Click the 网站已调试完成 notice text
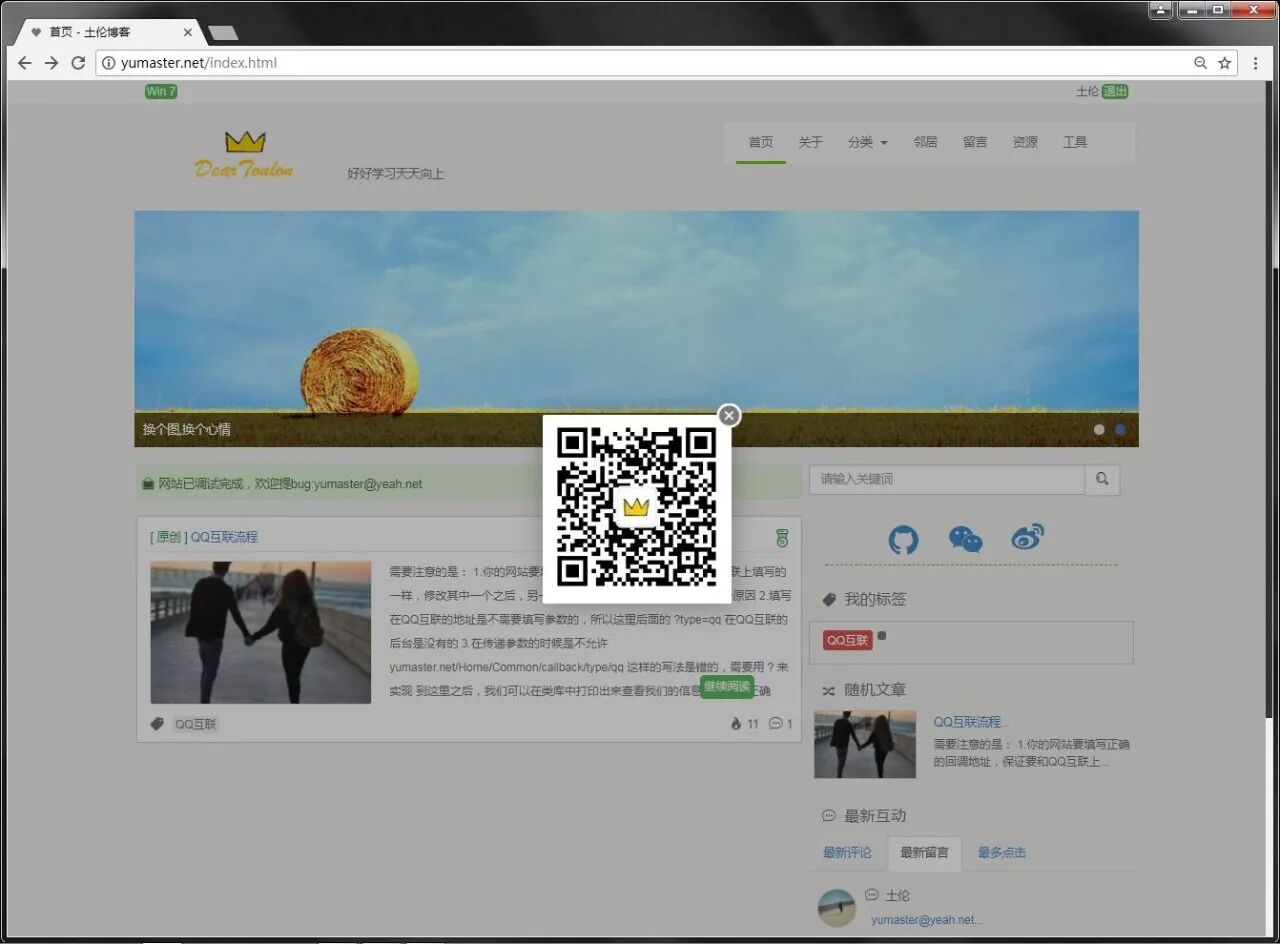Viewport: 1280px width, 944px height. point(290,484)
